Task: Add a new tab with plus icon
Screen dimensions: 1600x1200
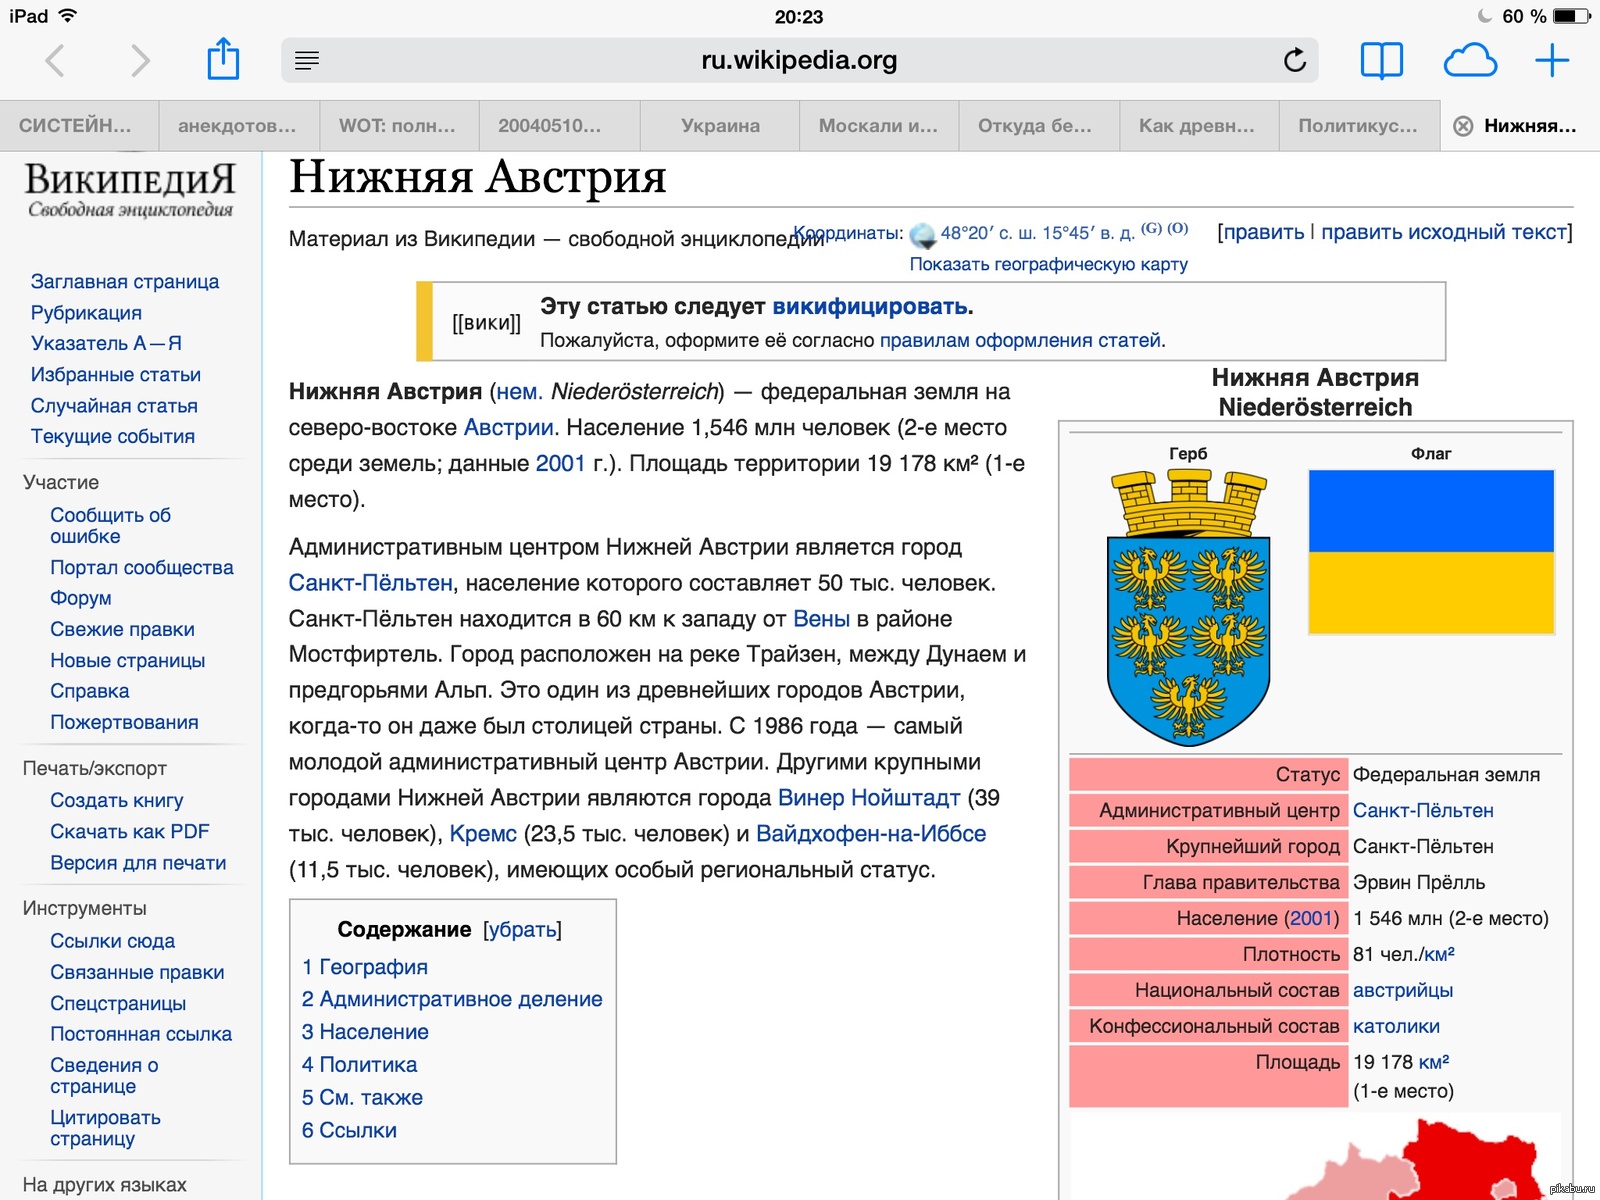Action: pyautogui.click(x=1552, y=61)
